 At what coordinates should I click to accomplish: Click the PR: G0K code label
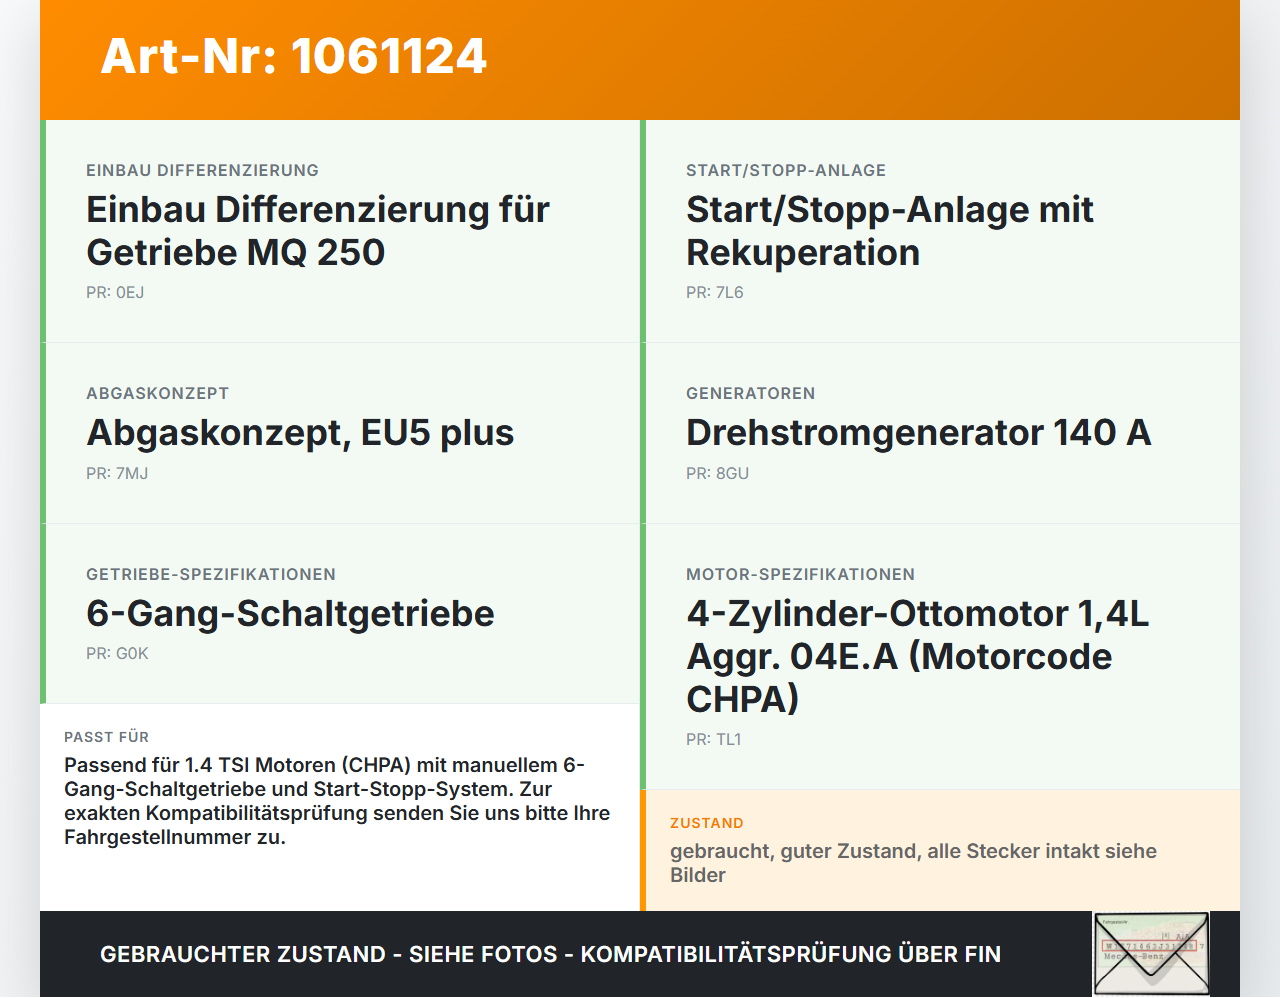tap(117, 654)
